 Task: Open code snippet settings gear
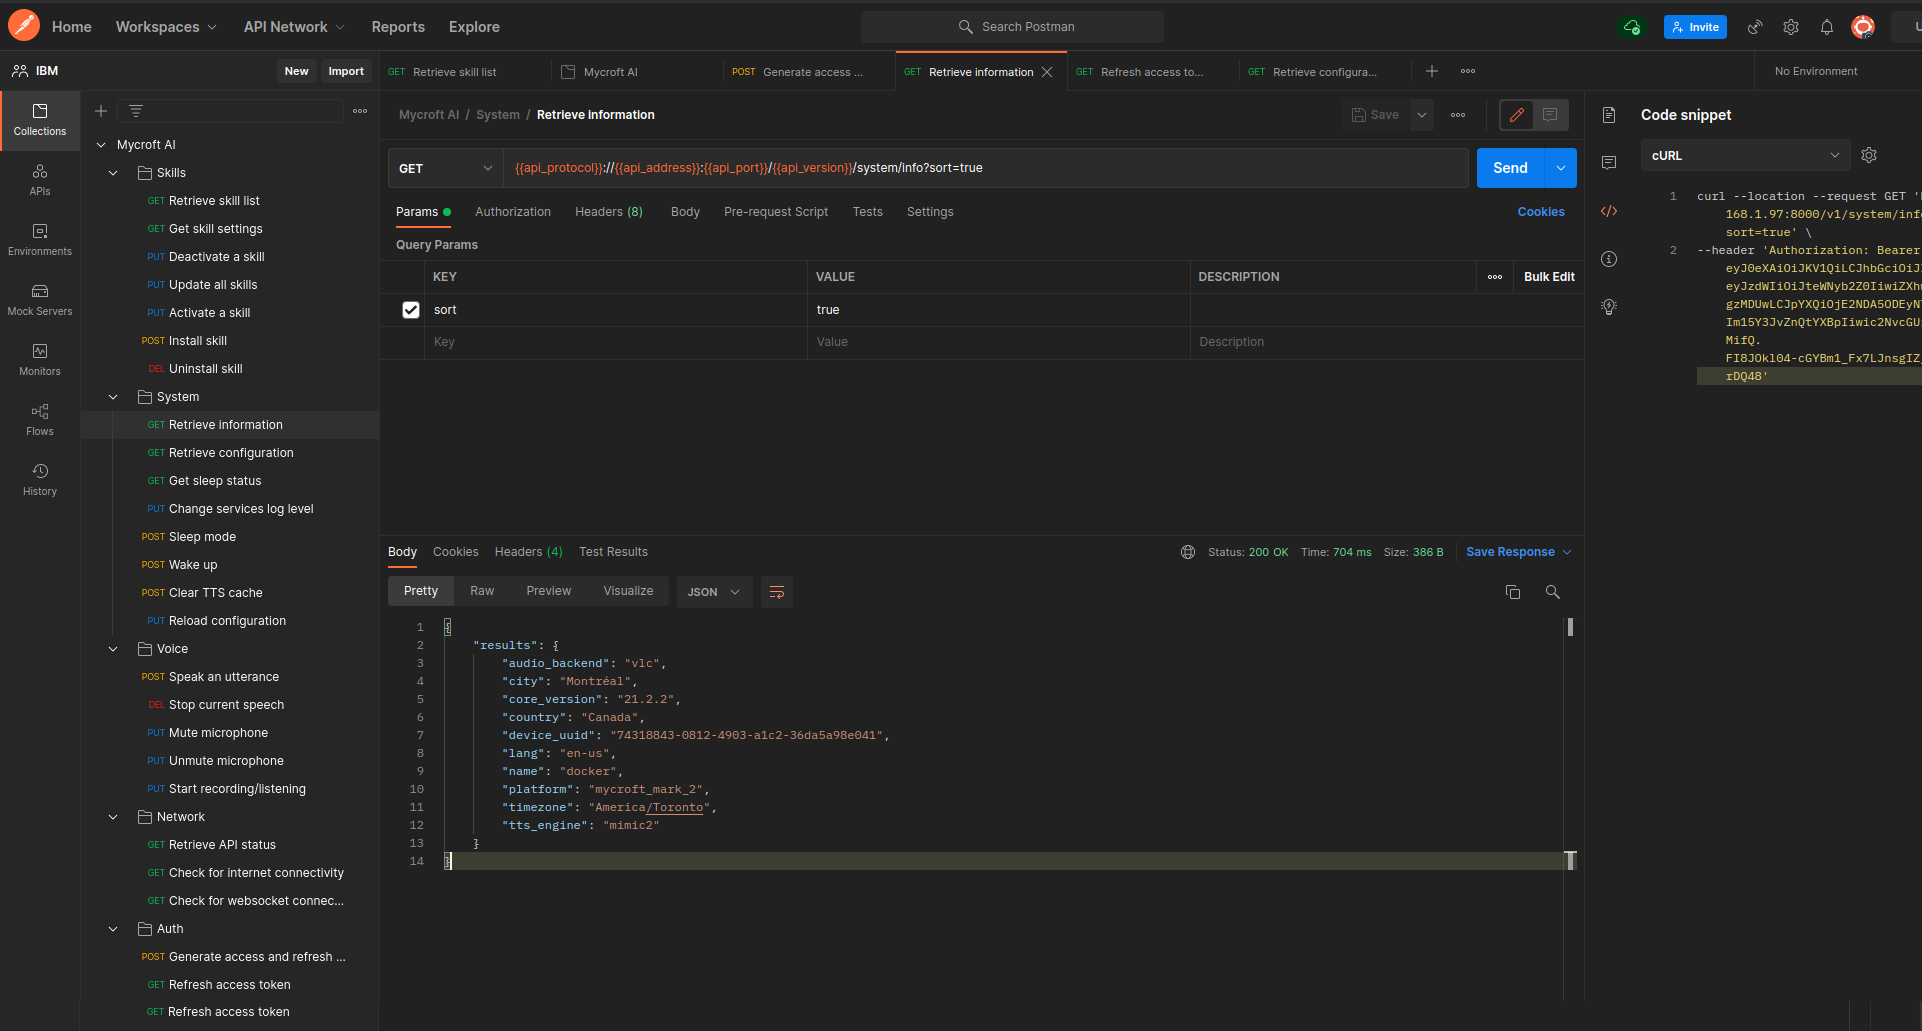click(x=1869, y=155)
